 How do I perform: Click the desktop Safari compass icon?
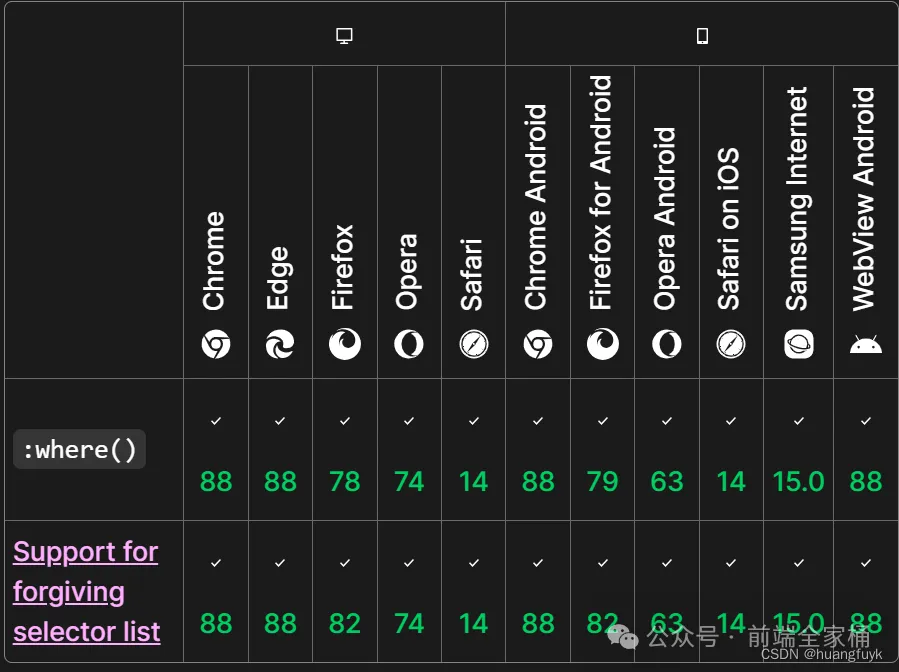474,344
